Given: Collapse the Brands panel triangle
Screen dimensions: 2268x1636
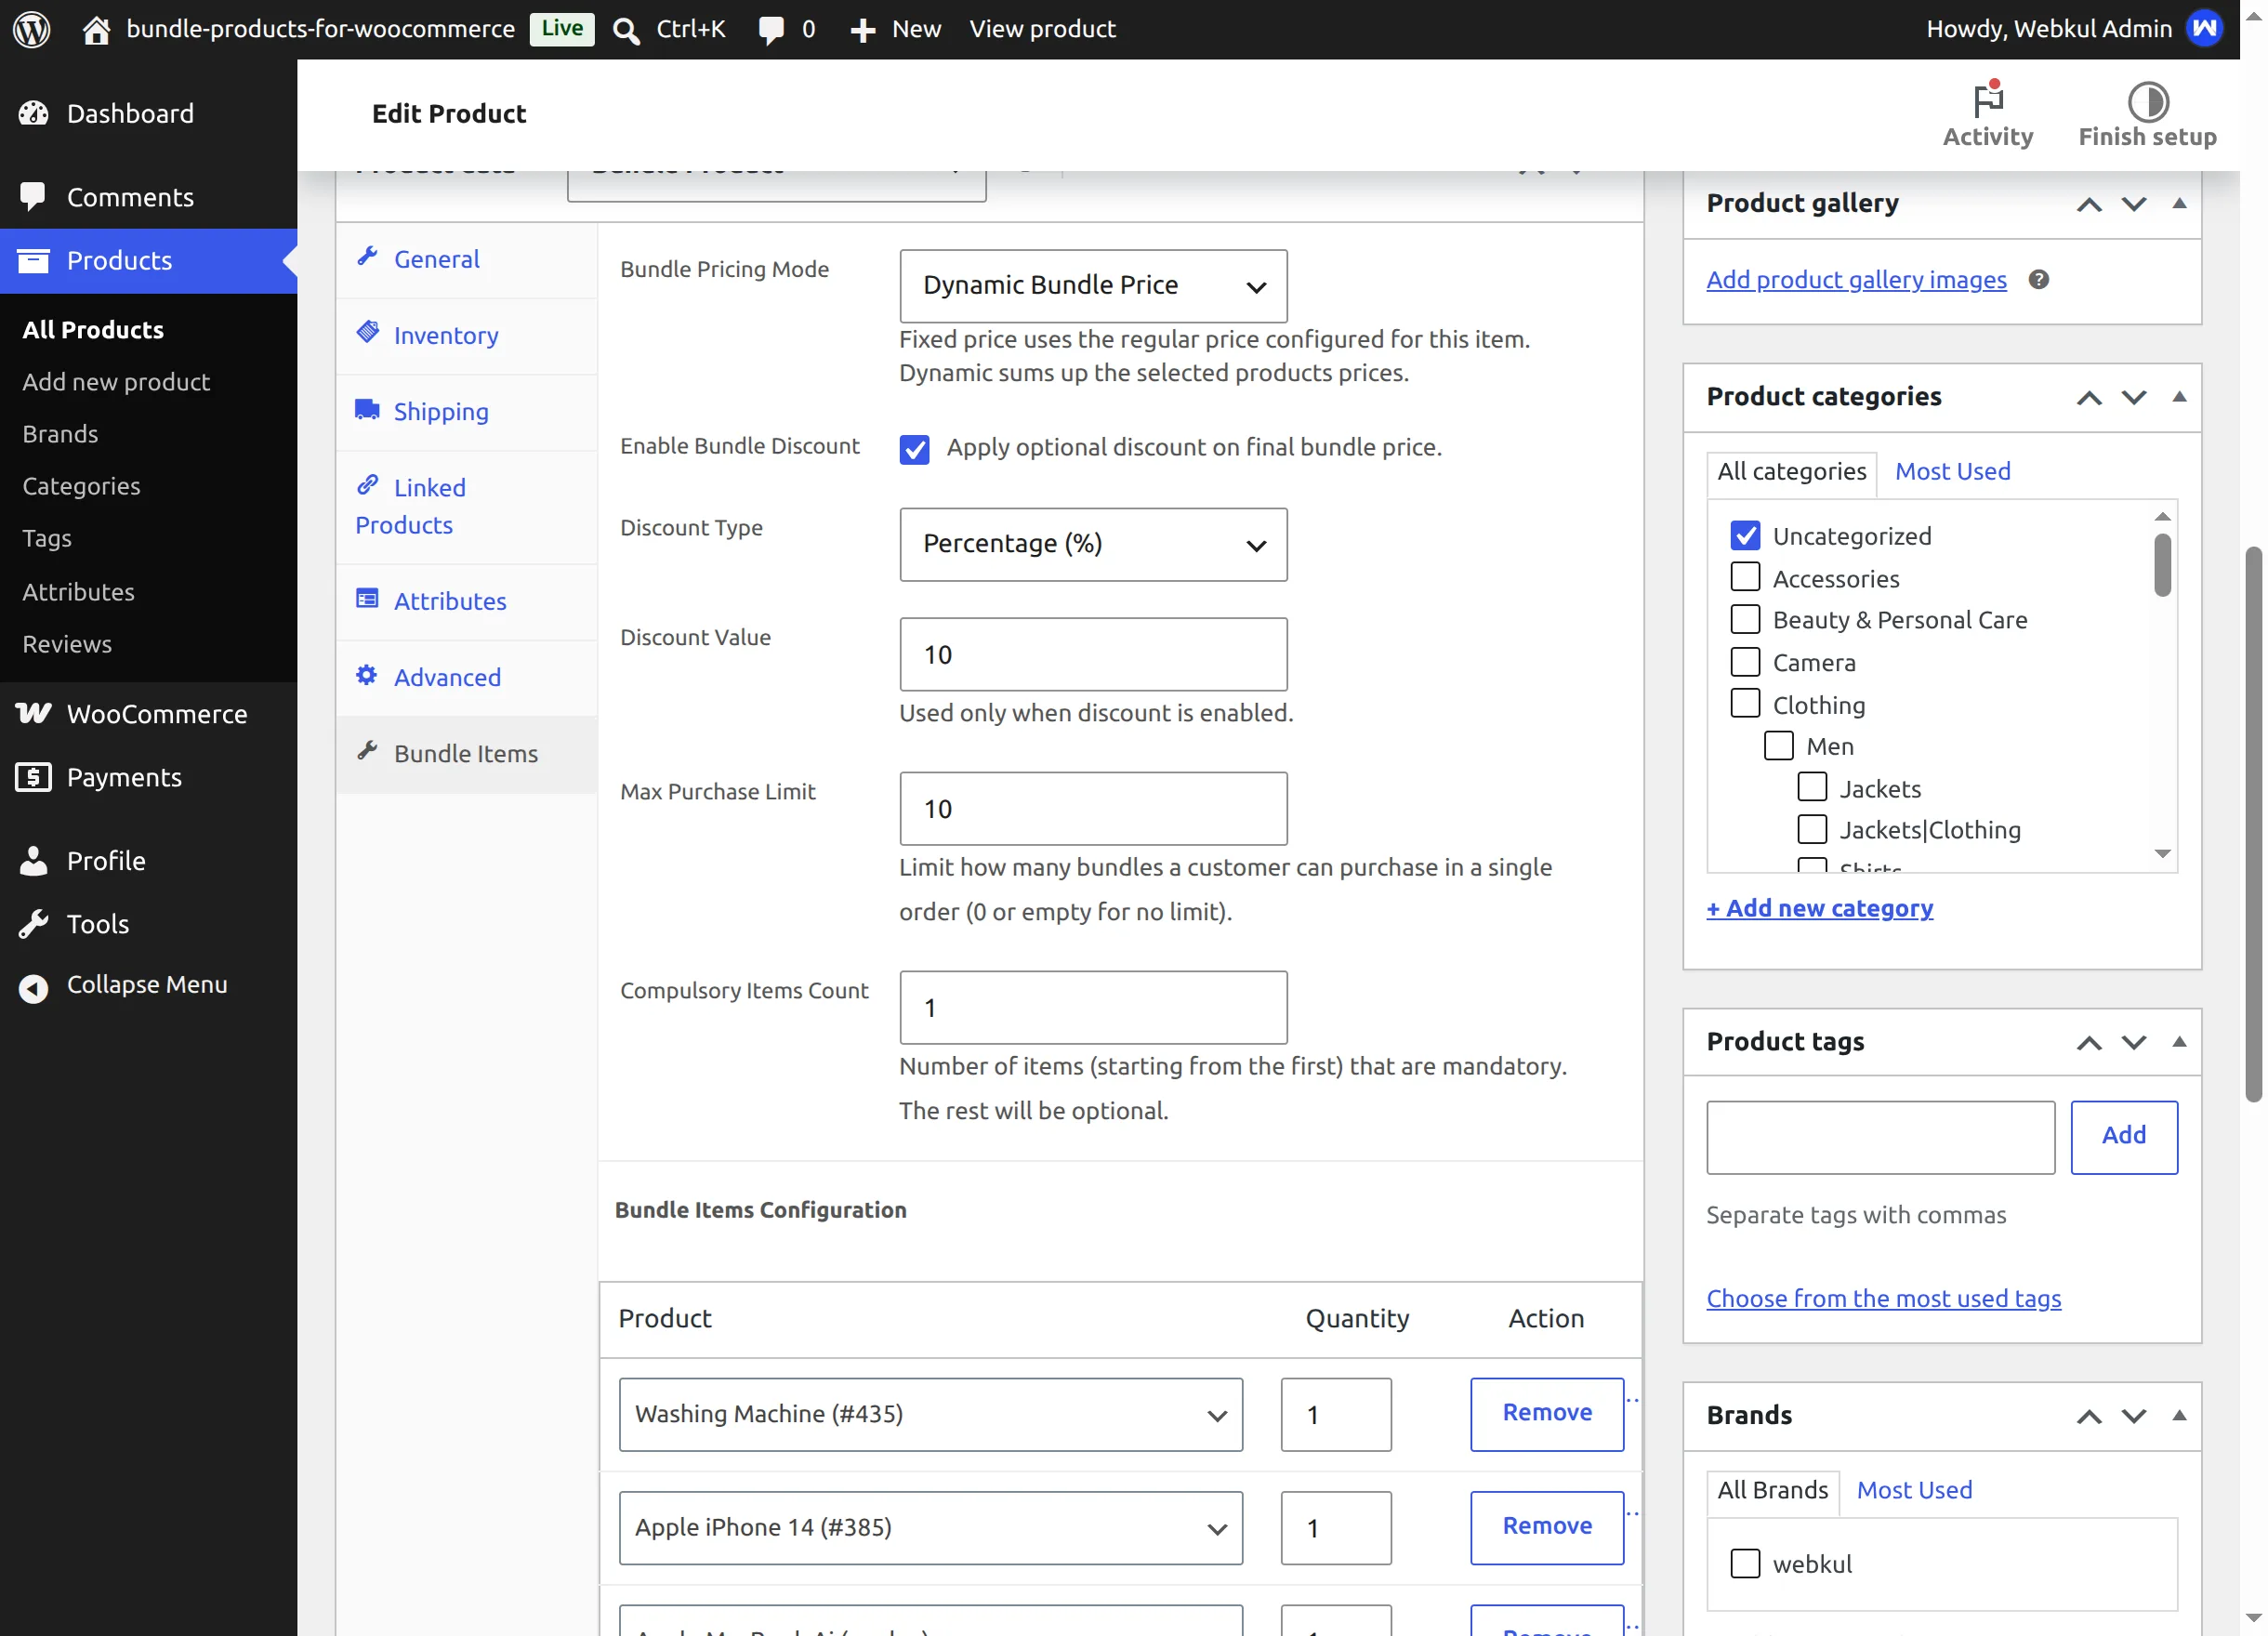Looking at the screenshot, I should point(2179,1415).
